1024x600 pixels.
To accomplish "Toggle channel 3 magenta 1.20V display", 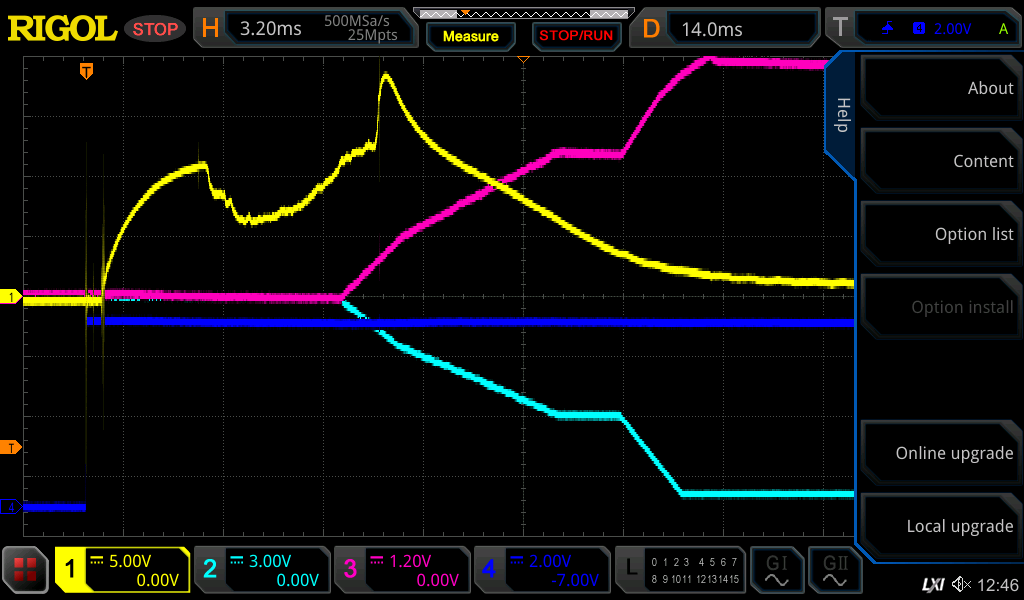I will [x=402, y=570].
